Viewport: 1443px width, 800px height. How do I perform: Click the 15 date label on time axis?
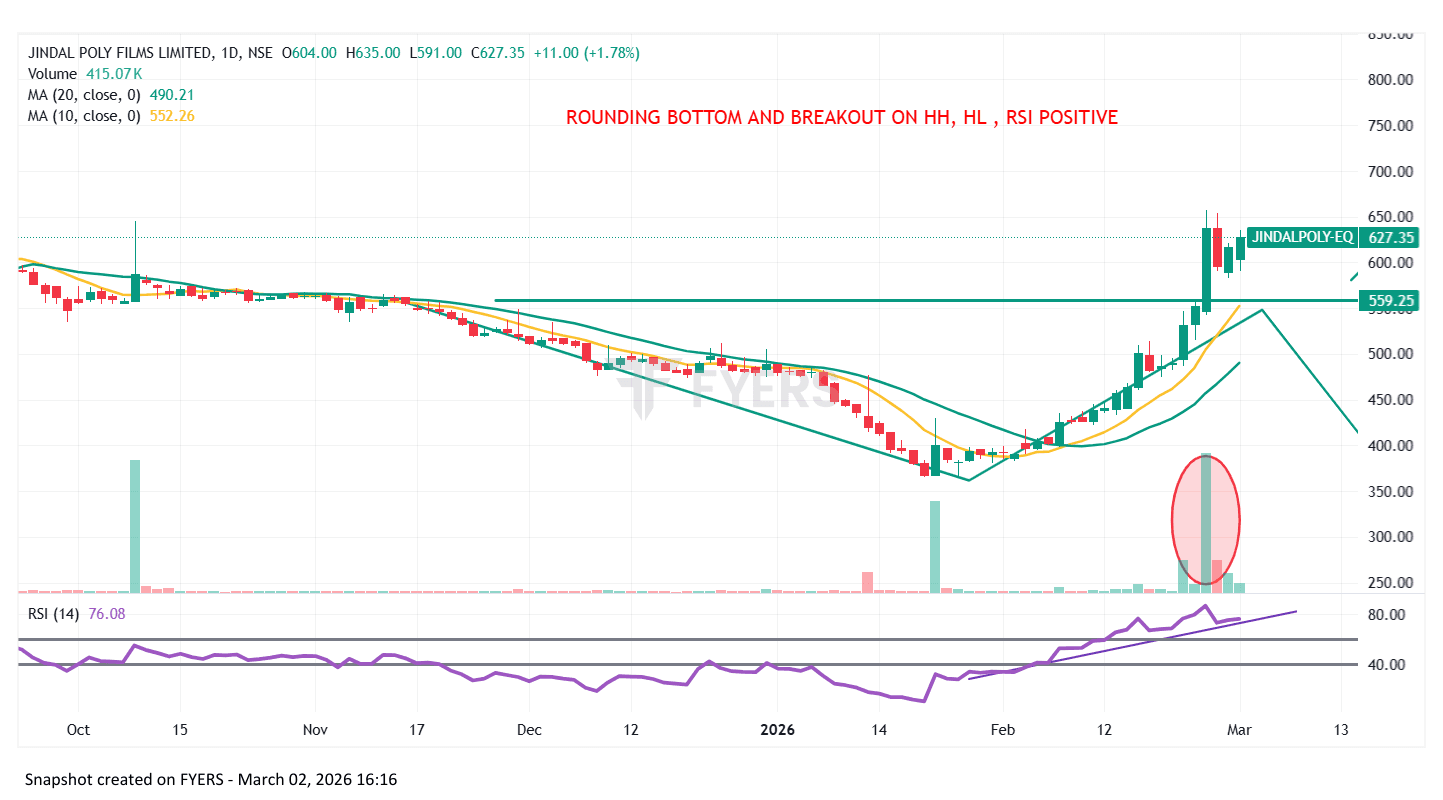(179, 730)
